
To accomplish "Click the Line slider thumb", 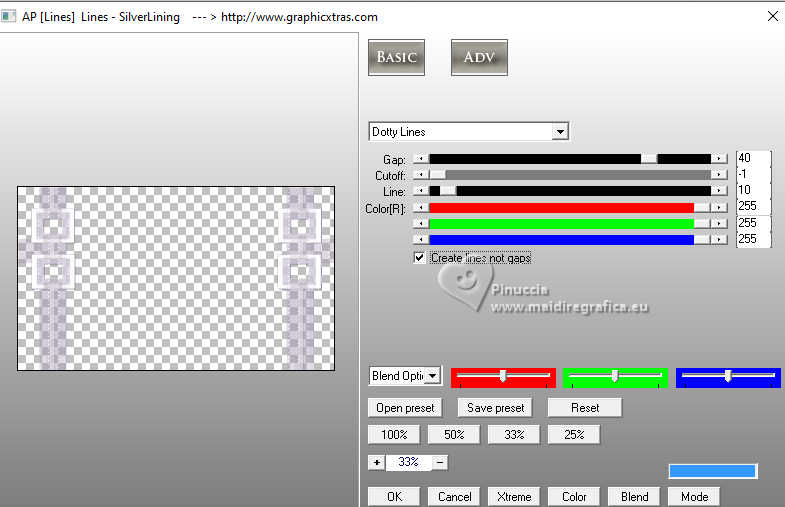I will pyautogui.click(x=448, y=191).
